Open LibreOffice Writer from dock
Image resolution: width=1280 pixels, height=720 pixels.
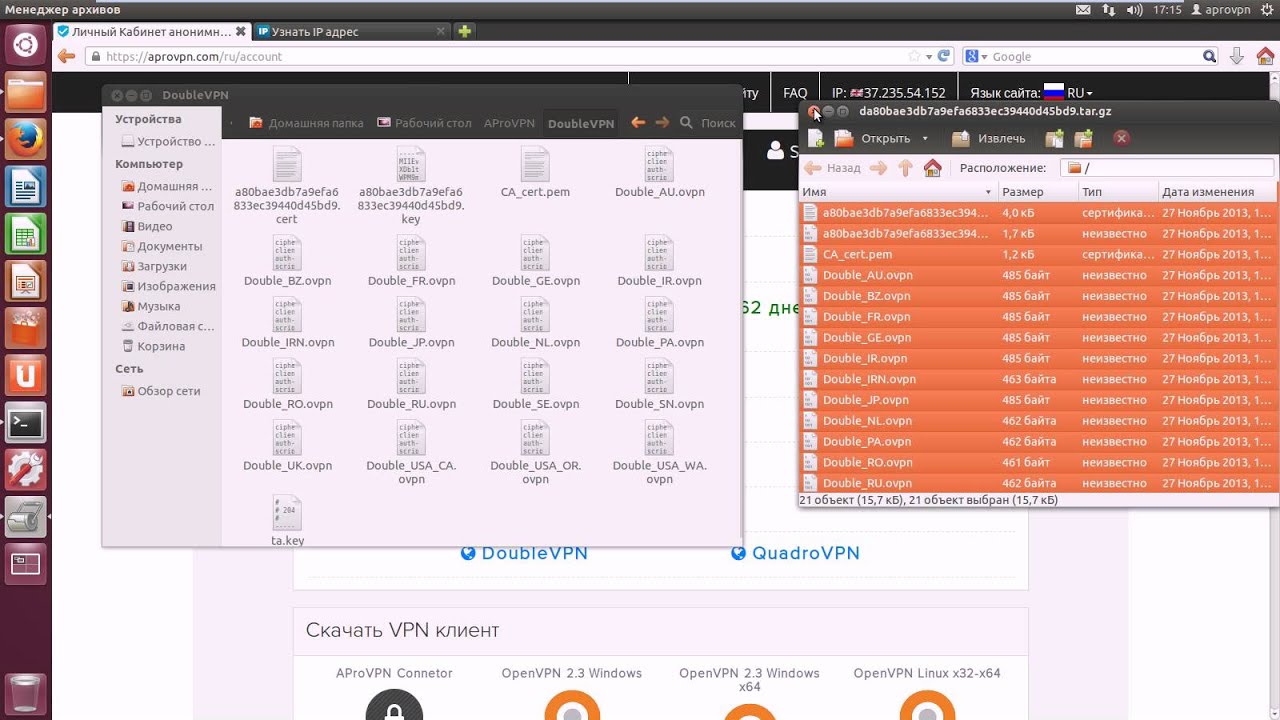click(x=25, y=187)
